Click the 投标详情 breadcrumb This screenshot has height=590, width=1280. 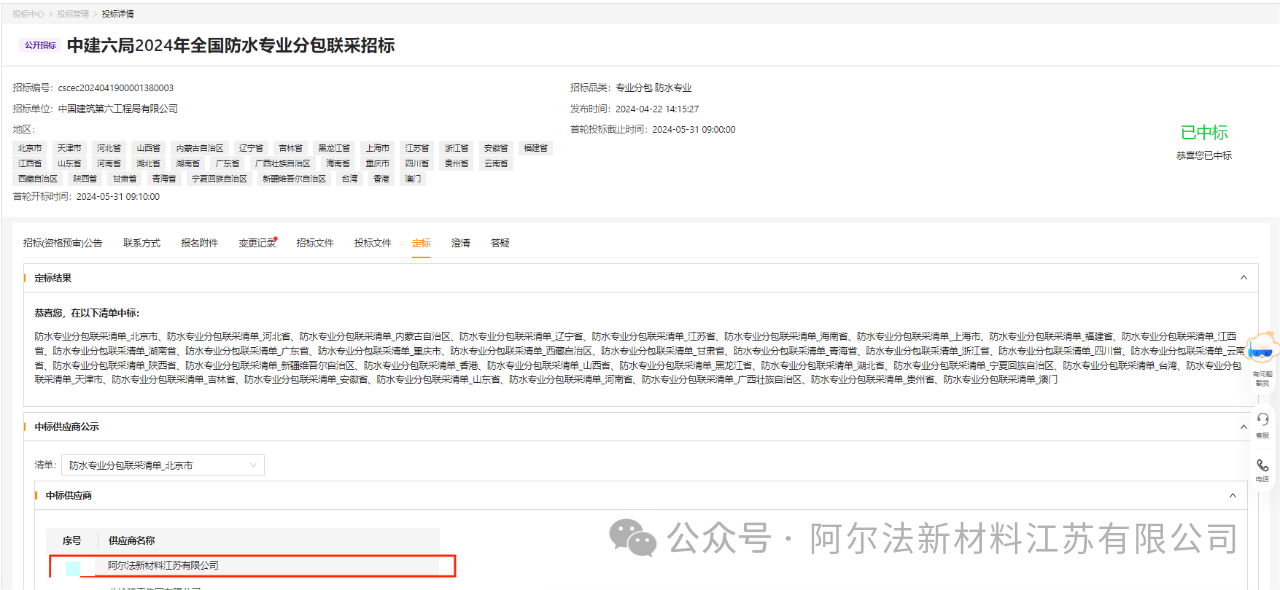pos(118,14)
